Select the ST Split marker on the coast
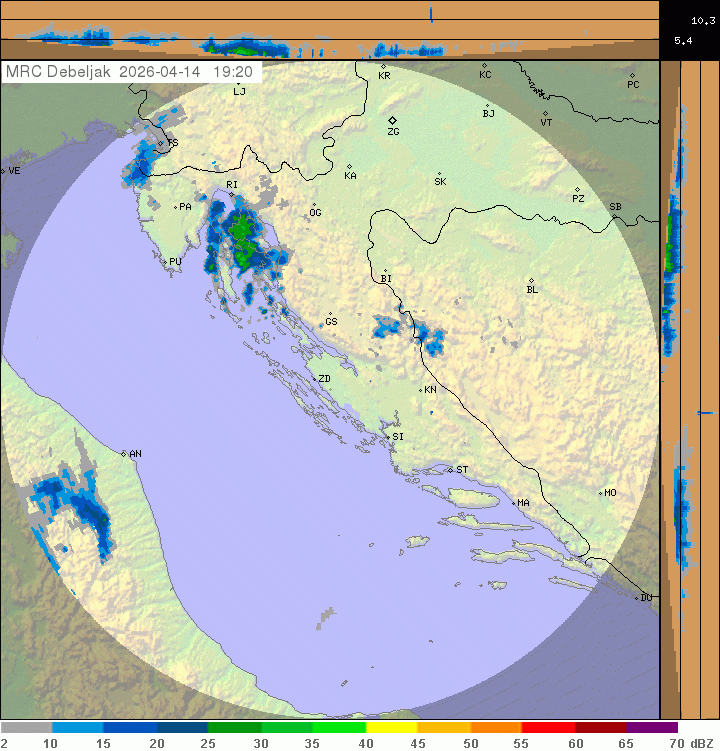720x751 pixels. coord(451,470)
